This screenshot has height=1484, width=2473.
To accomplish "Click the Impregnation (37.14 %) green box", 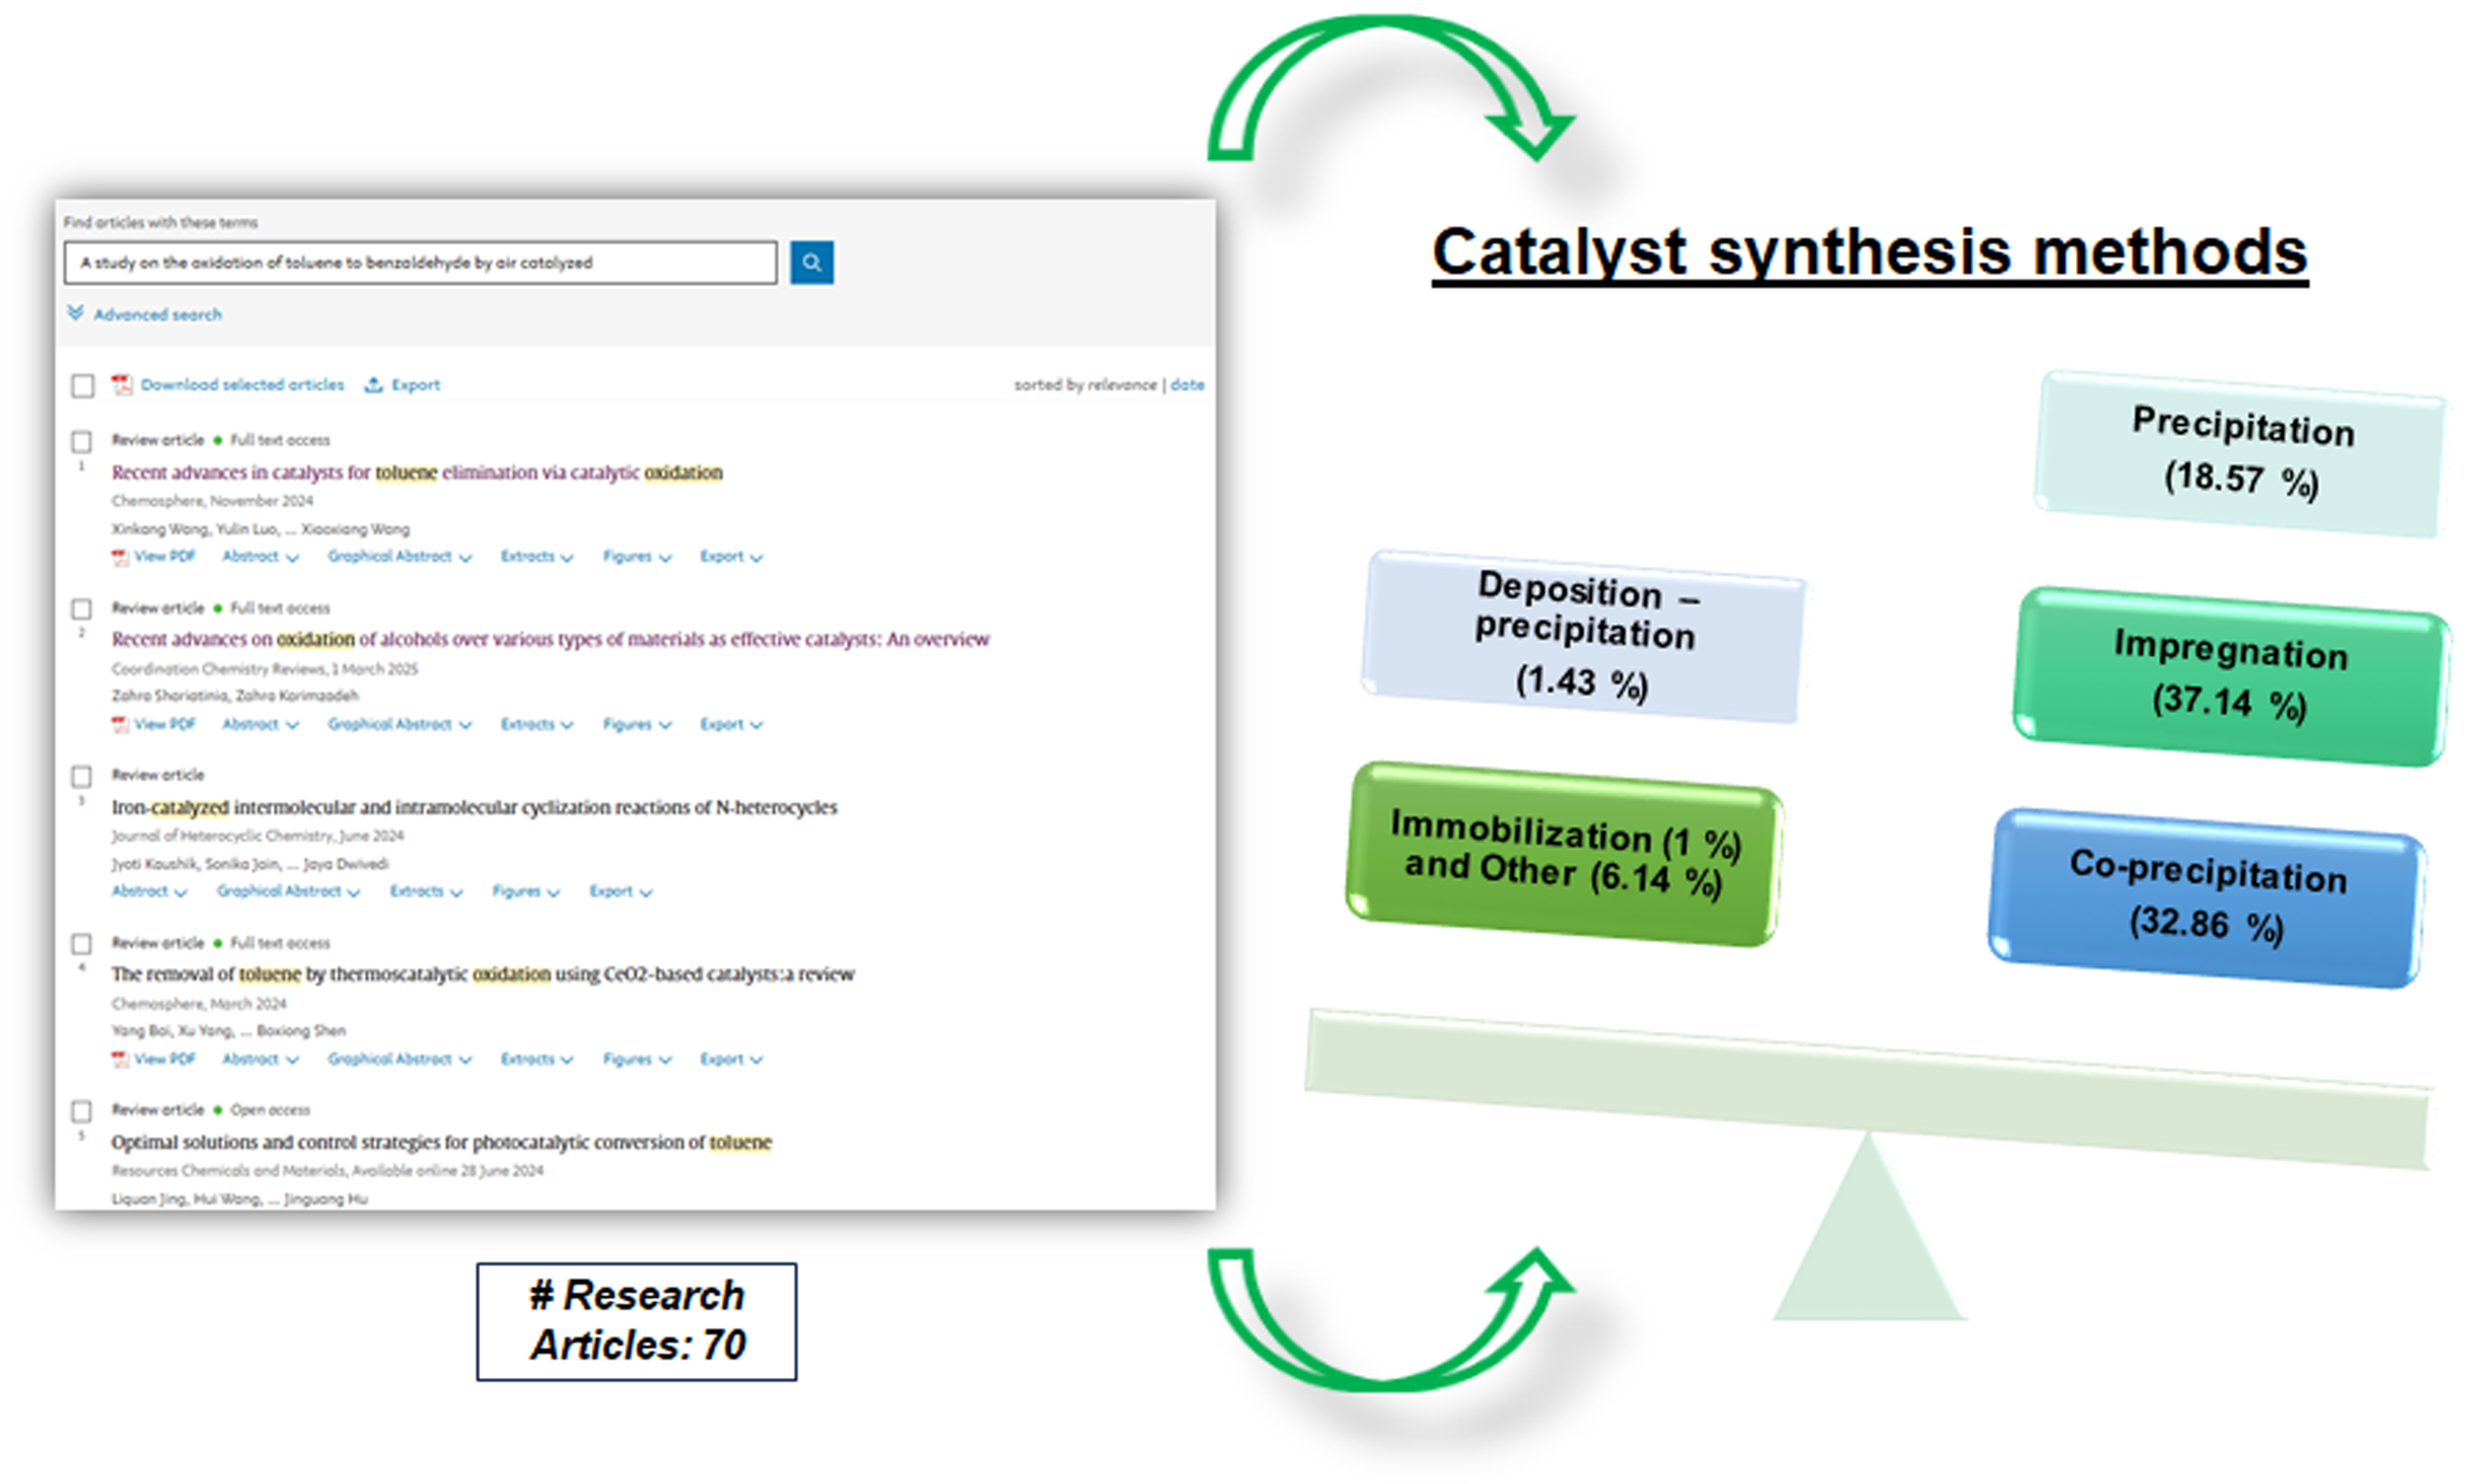I will tap(2231, 677).
